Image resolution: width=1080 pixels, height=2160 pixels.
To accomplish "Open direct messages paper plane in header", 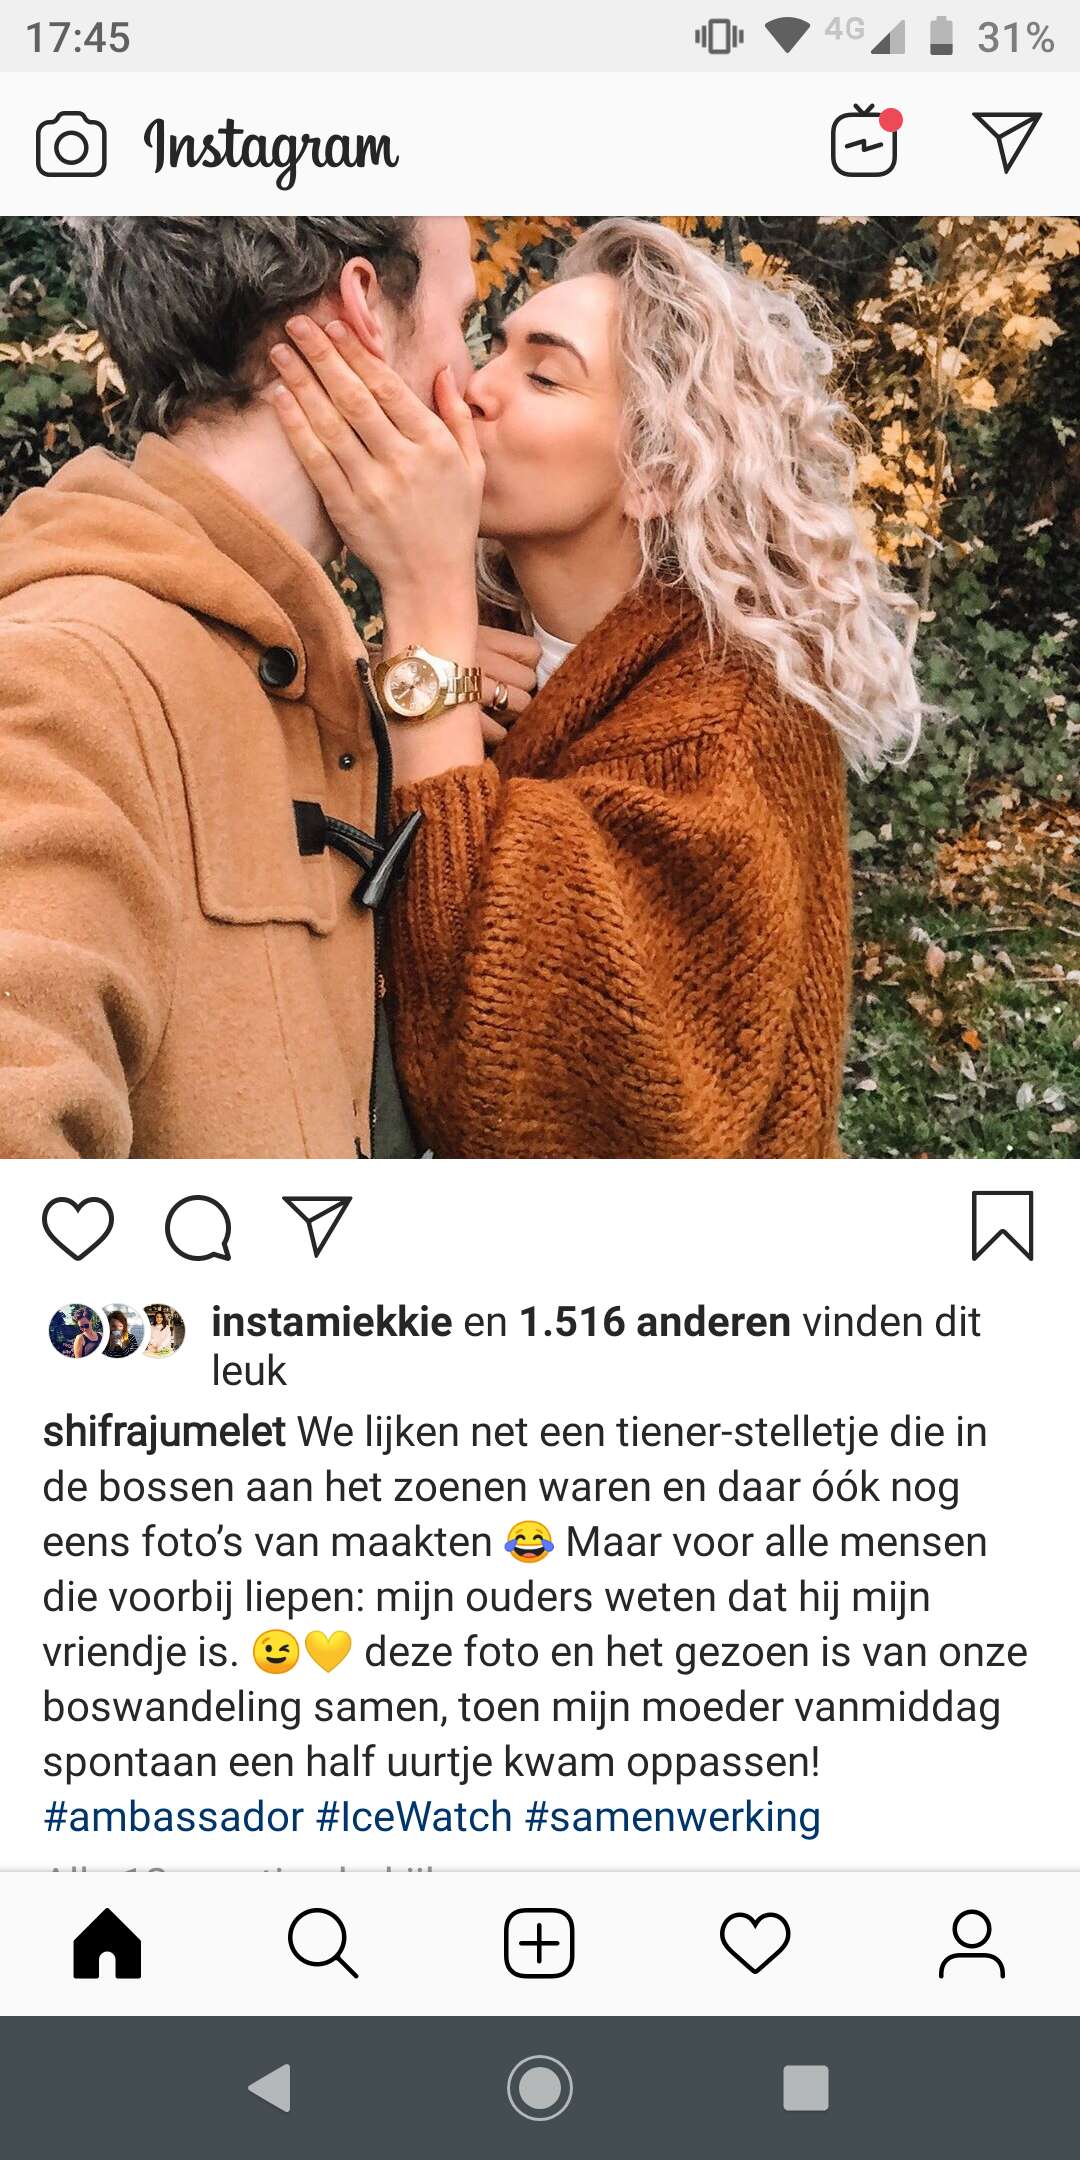I will tap(1007, 141).
